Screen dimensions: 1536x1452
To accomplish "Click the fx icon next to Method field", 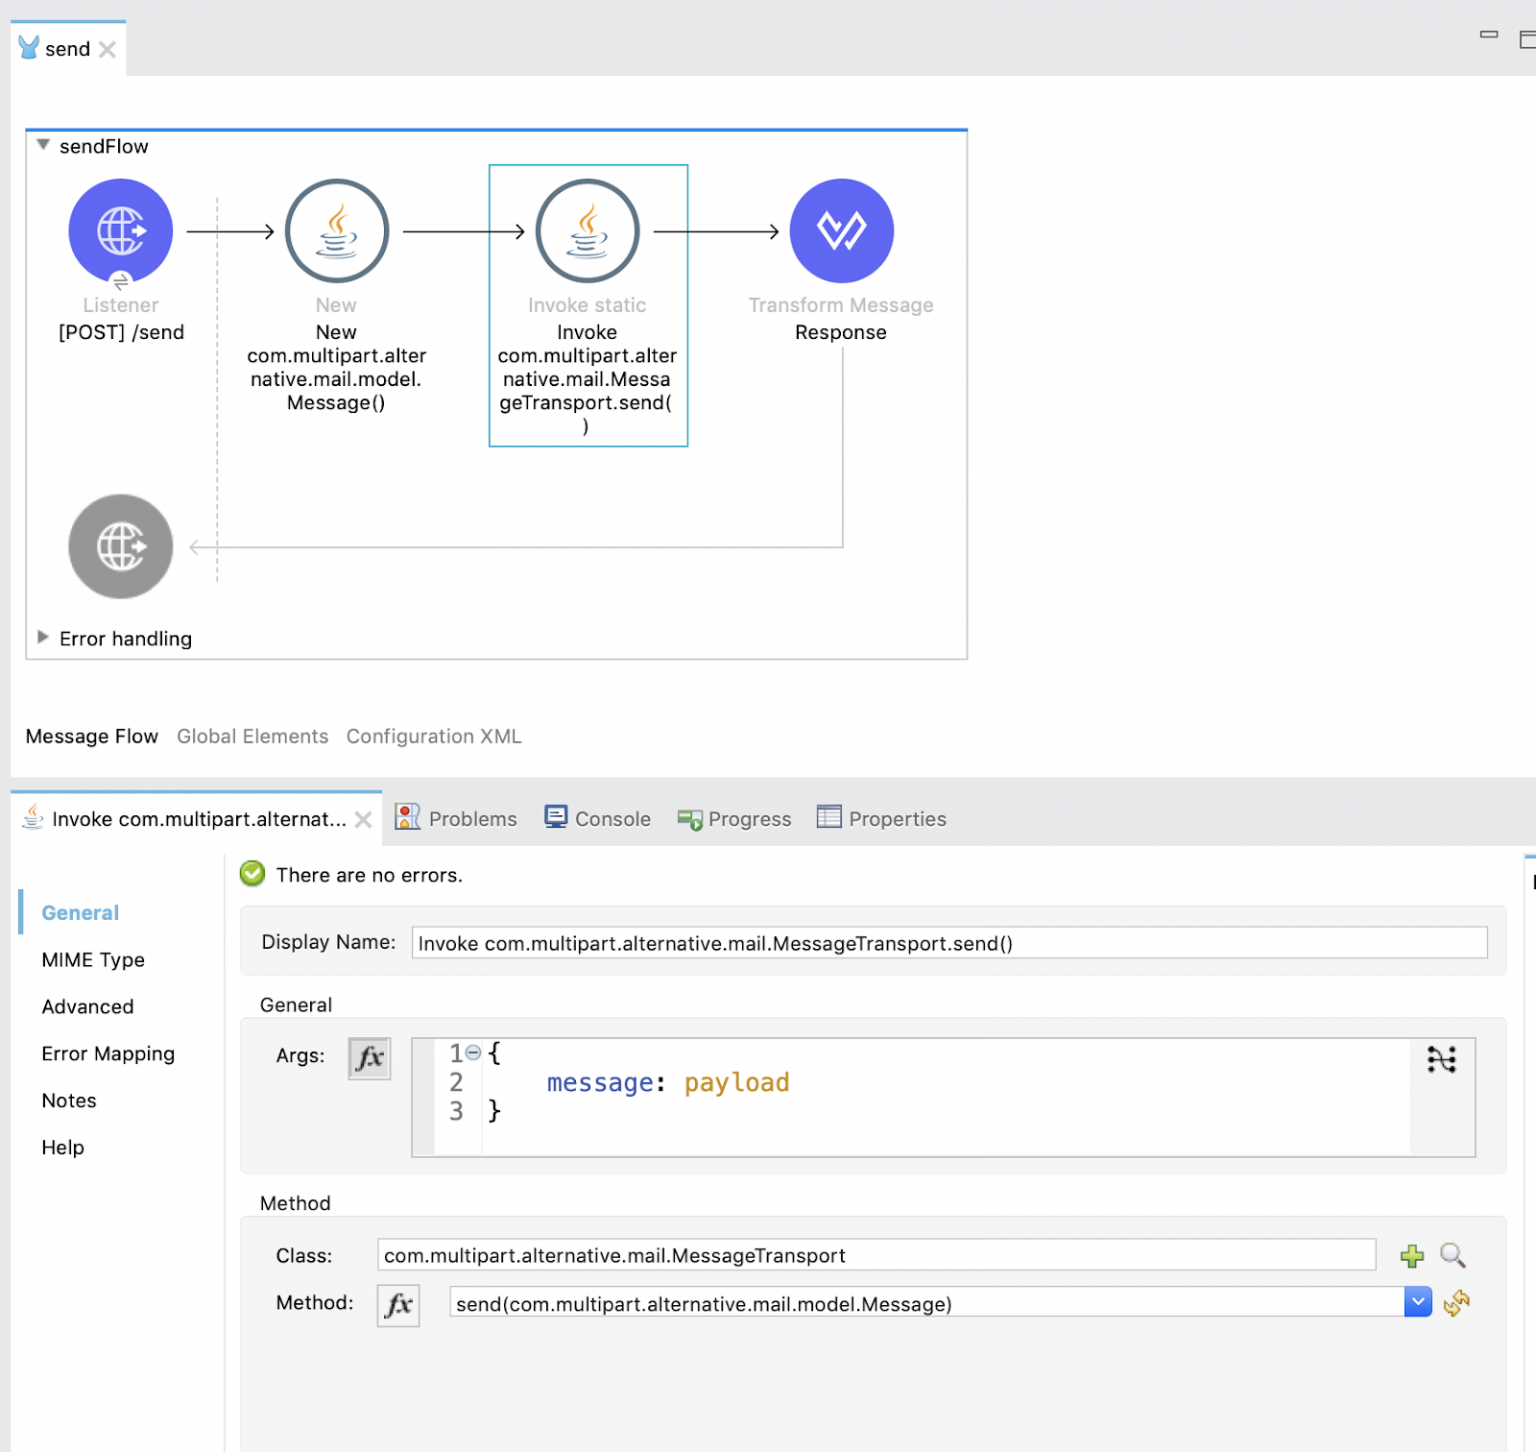I will tap(398, 1304).
